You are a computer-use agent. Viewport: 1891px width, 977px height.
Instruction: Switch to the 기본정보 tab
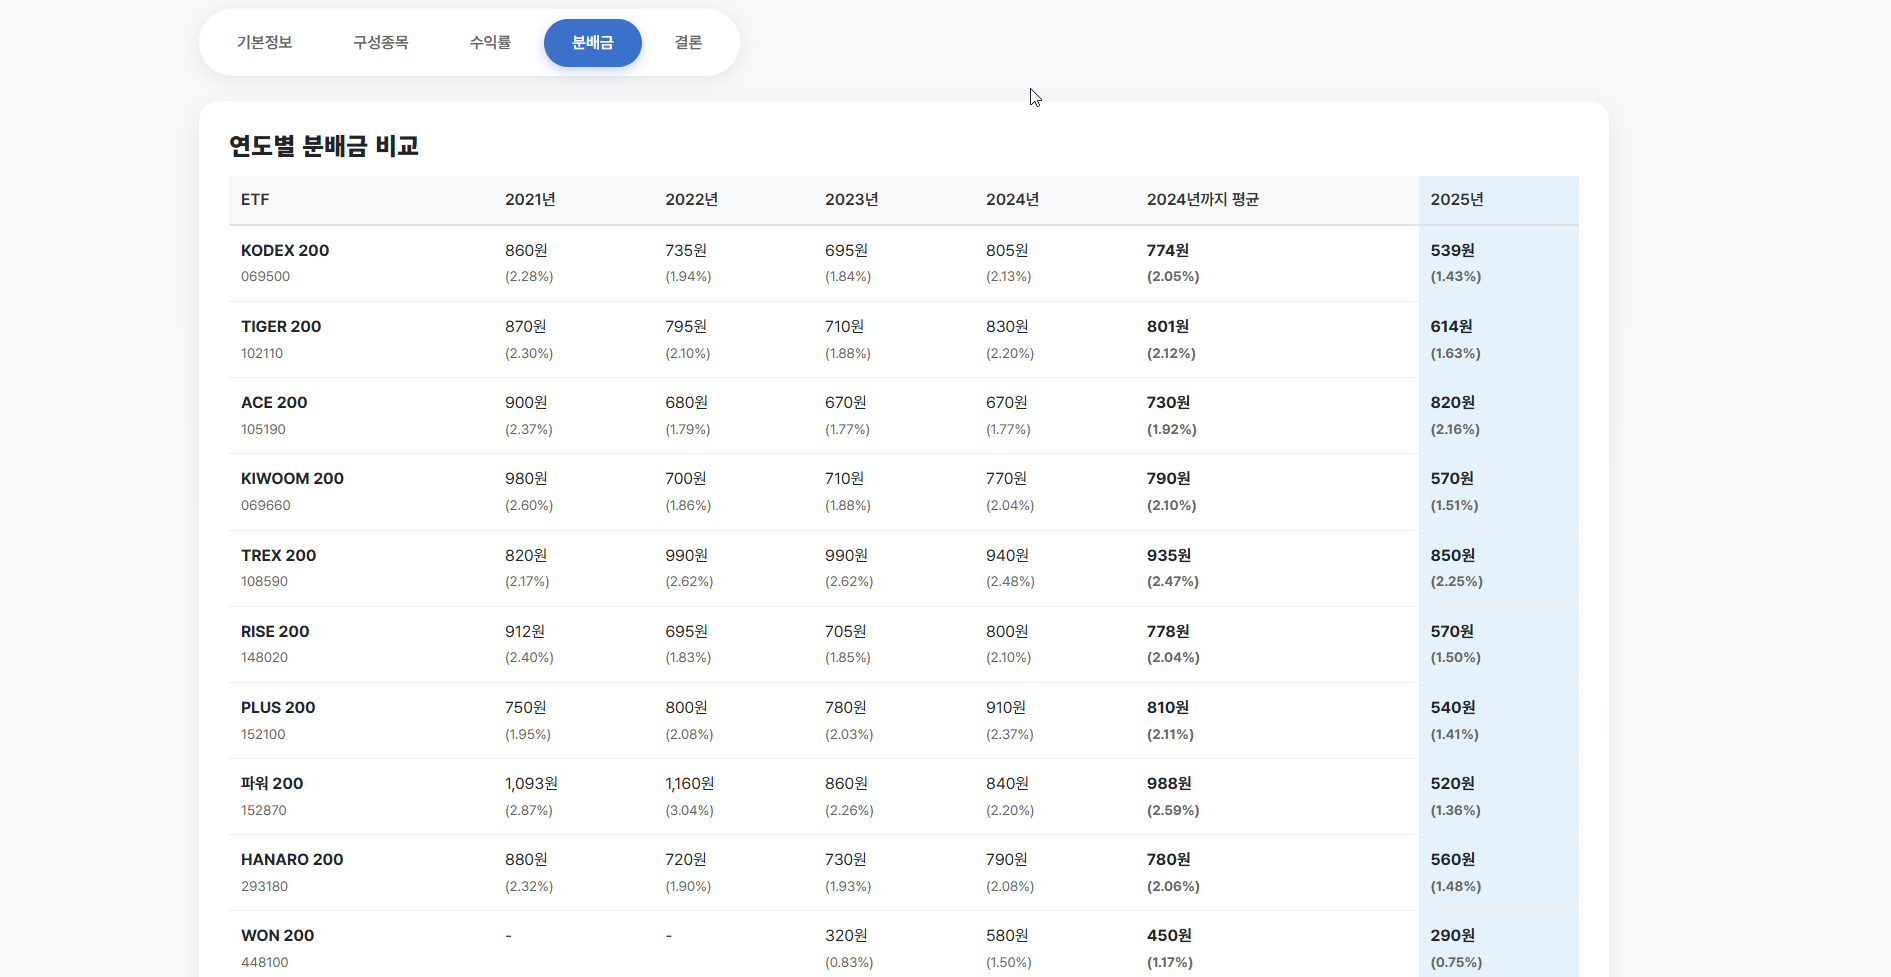coord(265,43)
